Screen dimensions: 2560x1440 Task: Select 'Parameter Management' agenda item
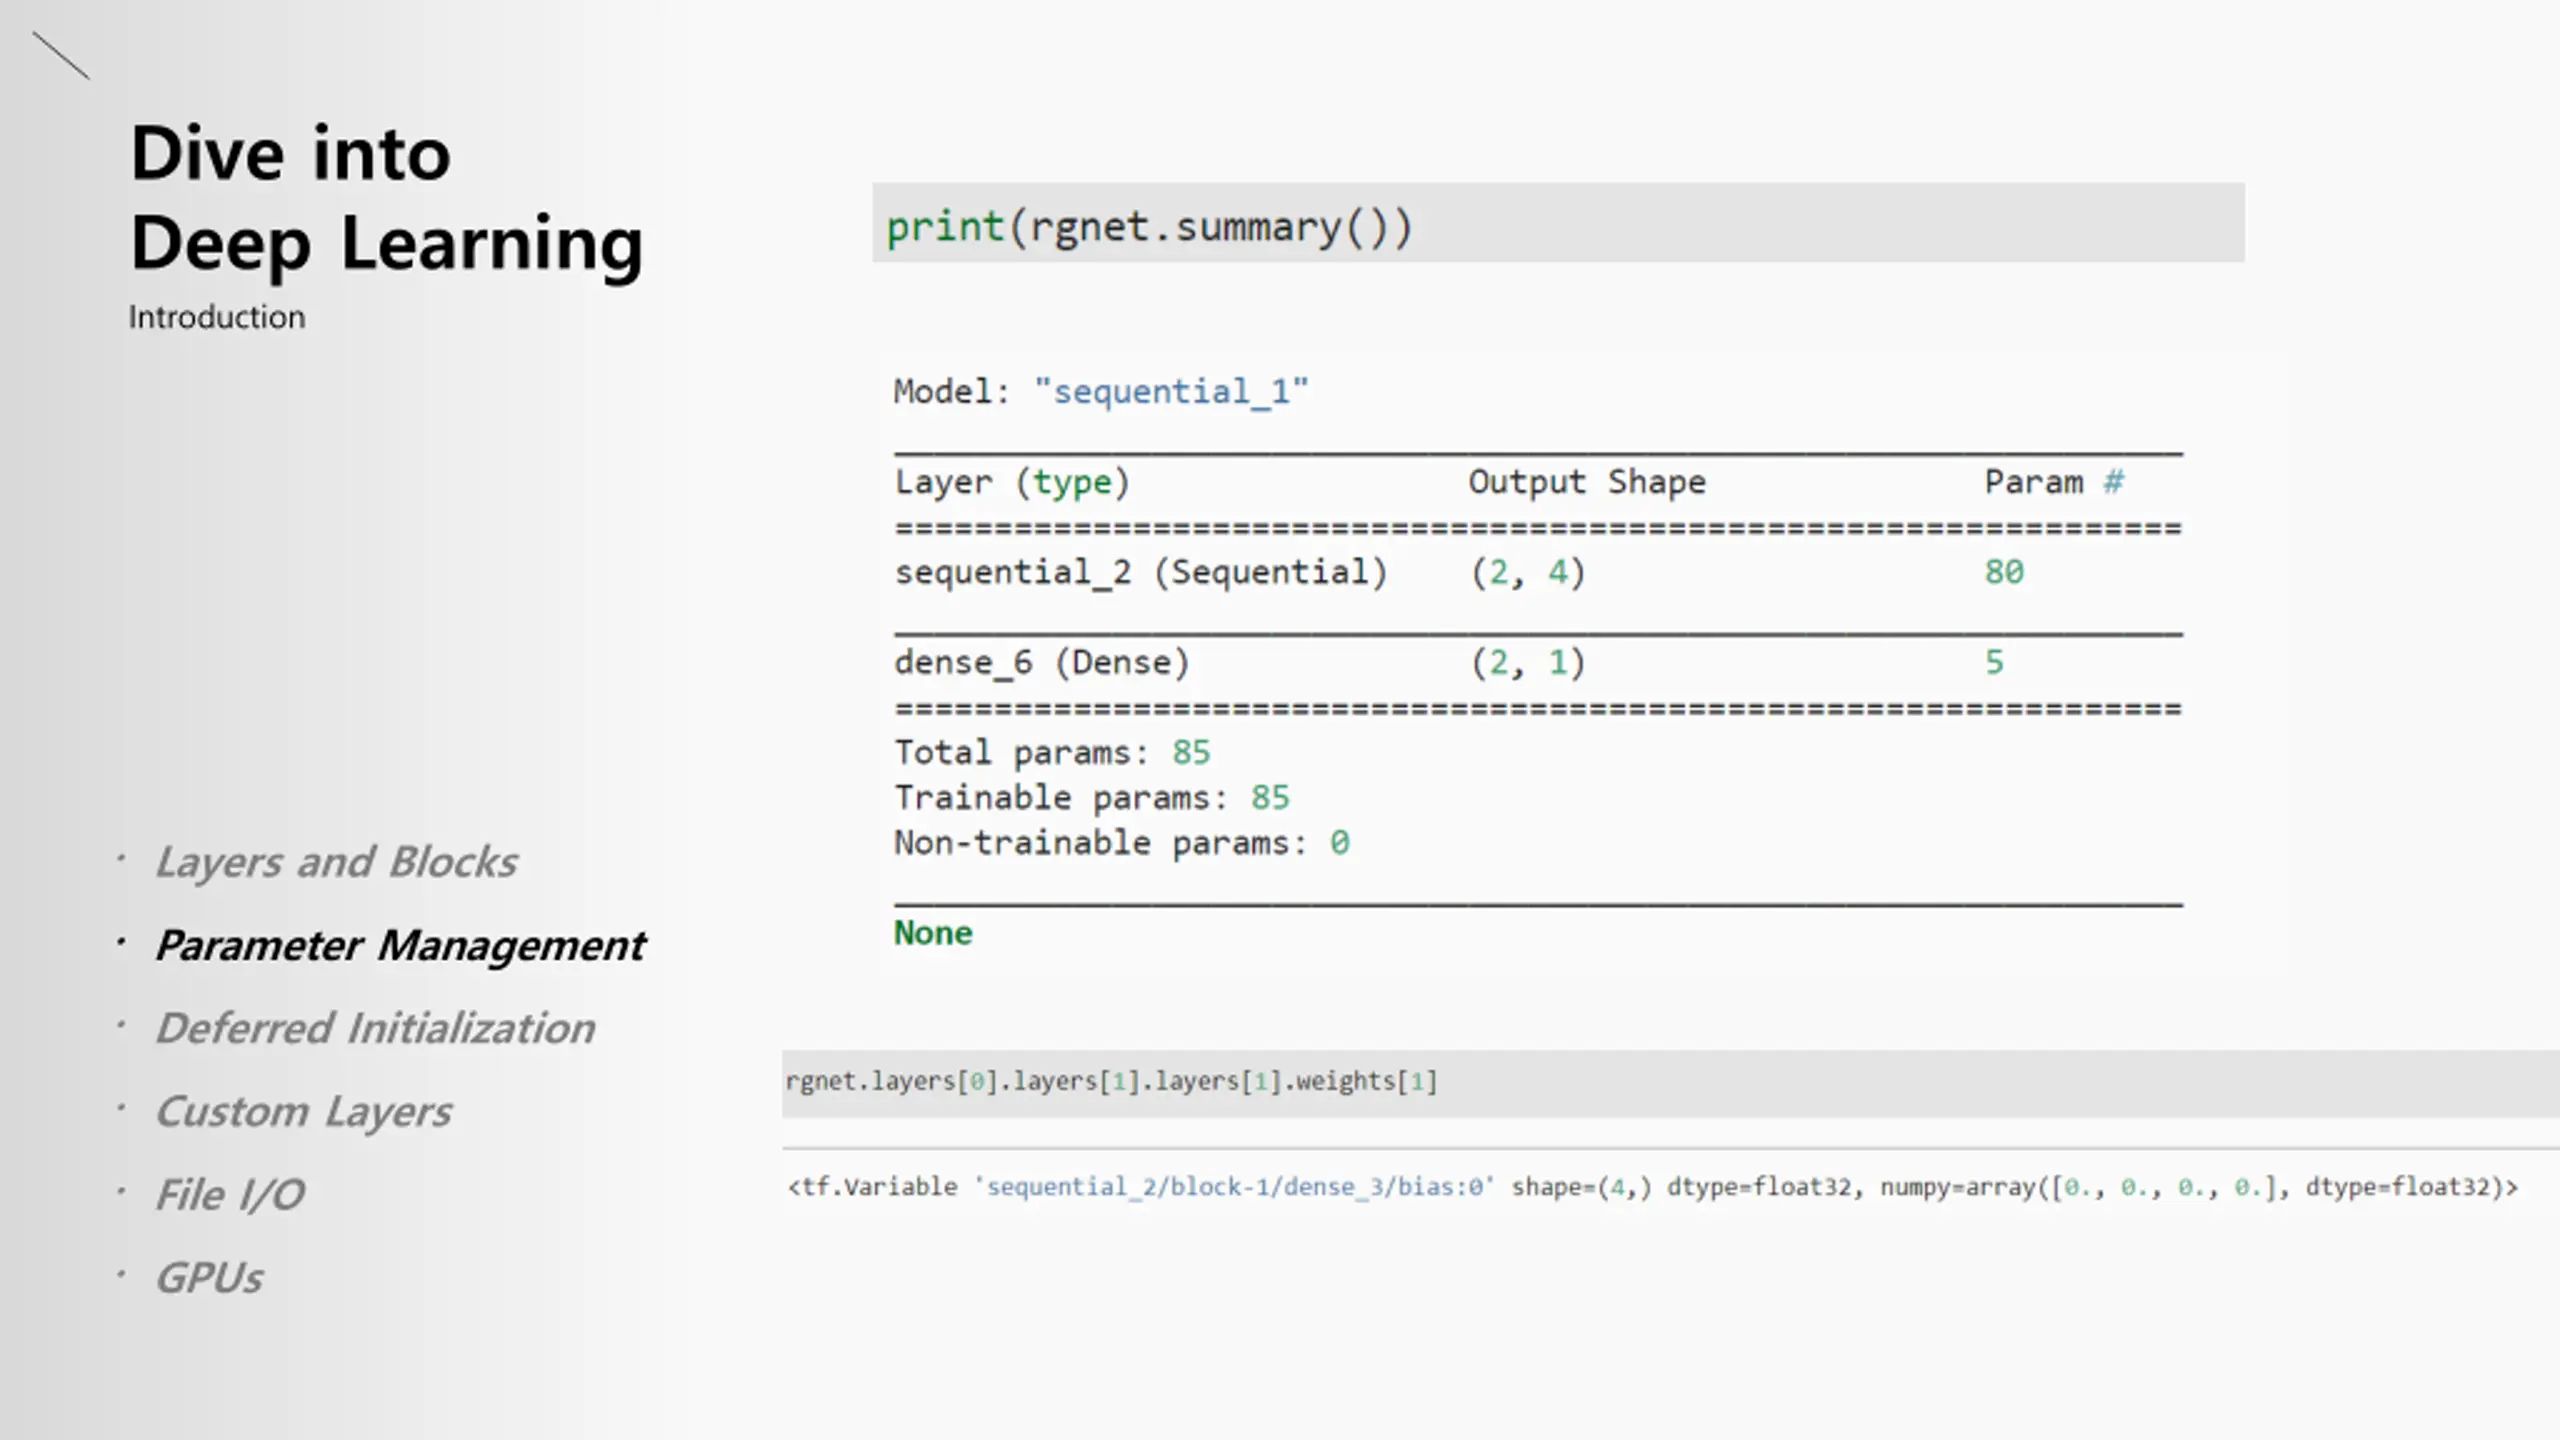click(x=400, y=946)
